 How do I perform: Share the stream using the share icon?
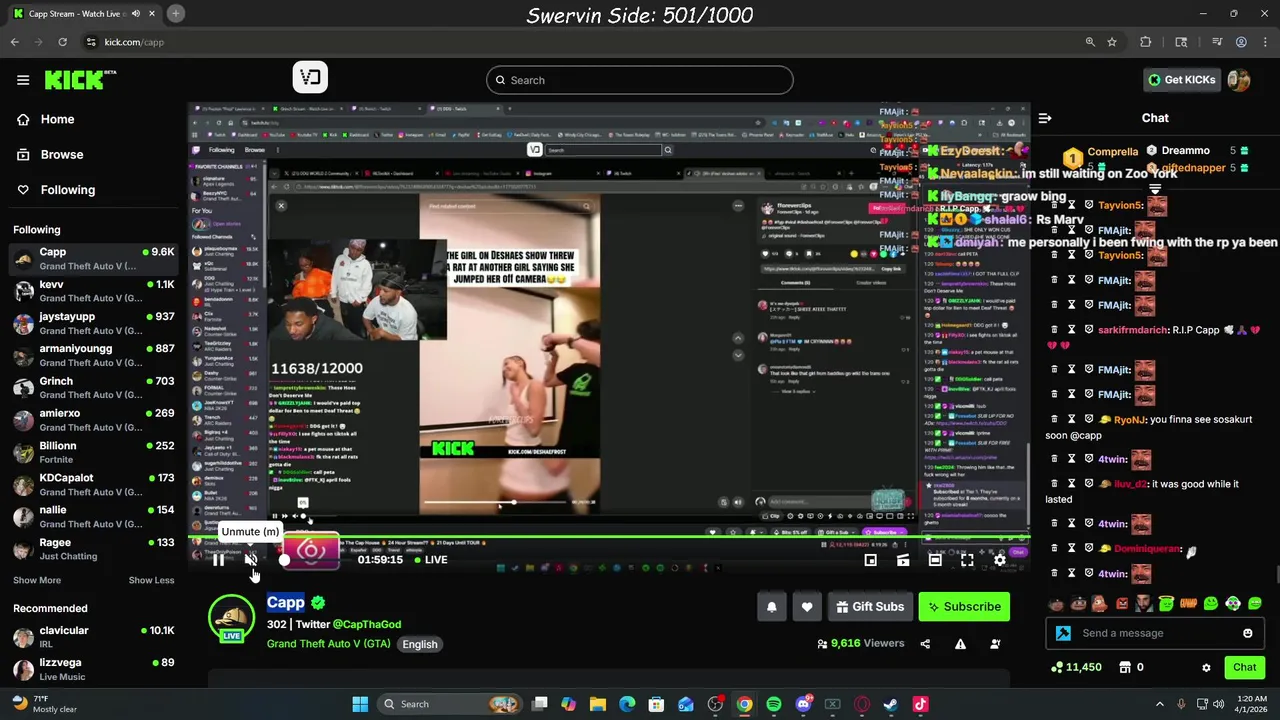[925, 644]
